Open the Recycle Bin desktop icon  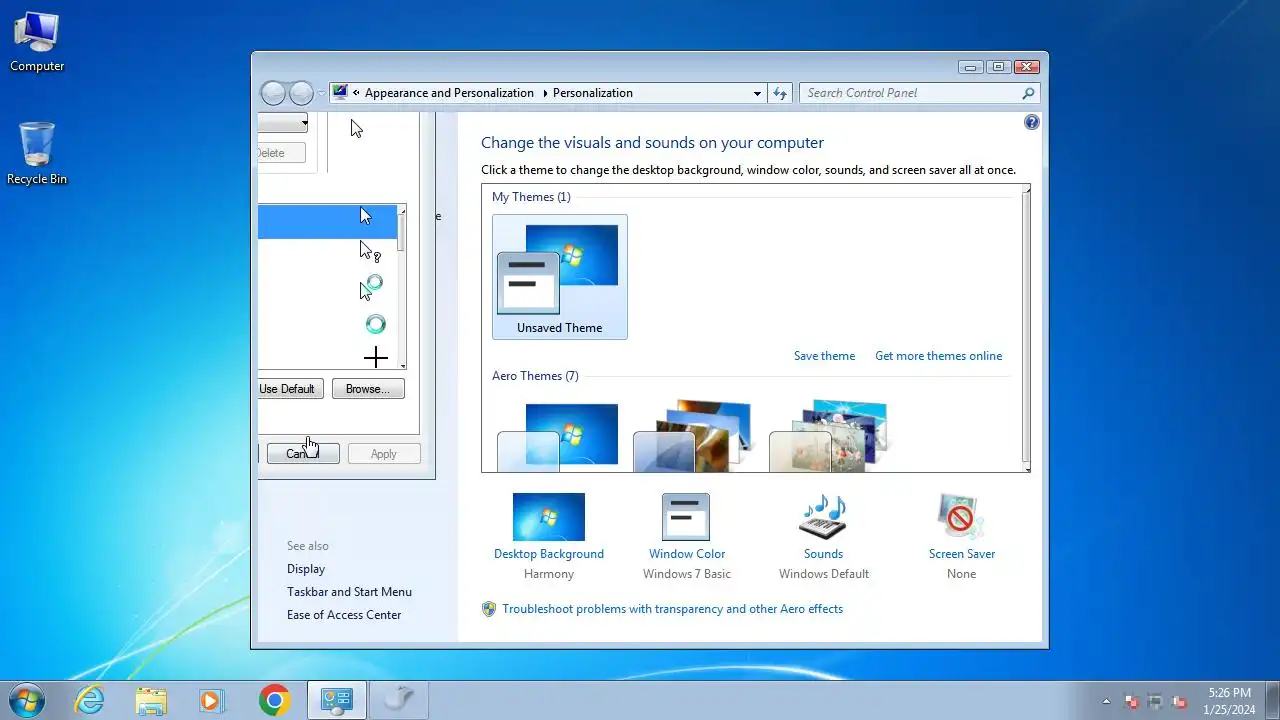tap(37, 154)
